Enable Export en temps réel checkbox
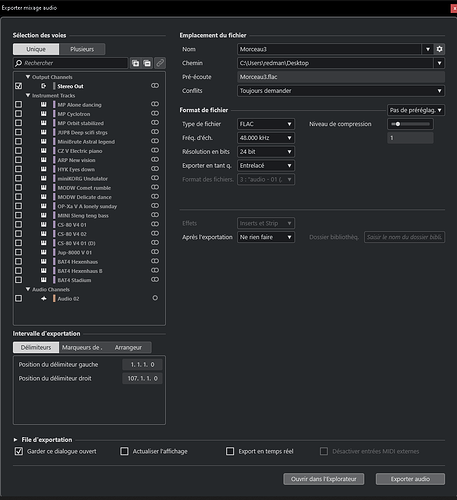The width and height of the screenshot is (457, 500). pos(230,451)
